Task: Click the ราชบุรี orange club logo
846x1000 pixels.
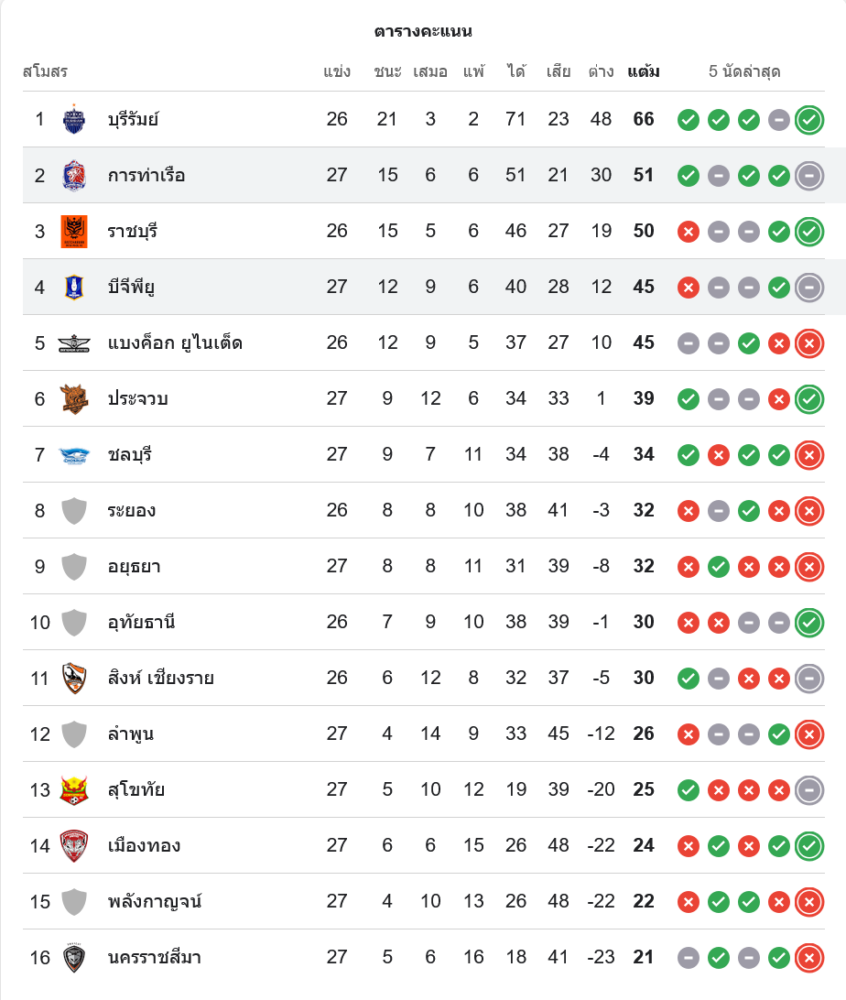Action: pos(74,231)
